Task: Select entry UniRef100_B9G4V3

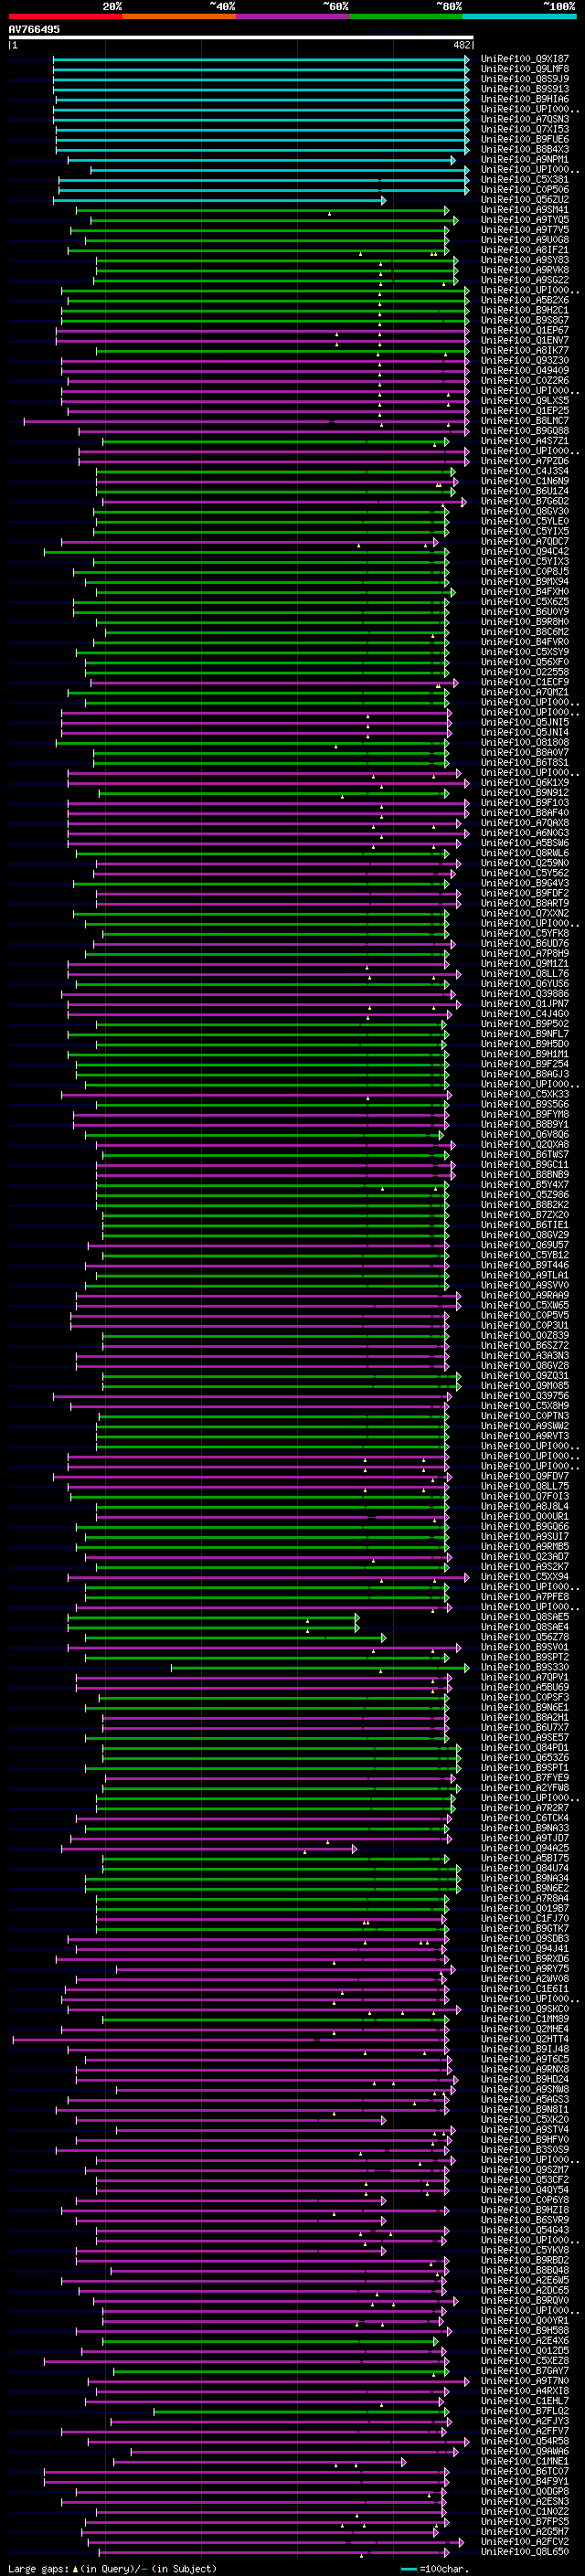Action: coord(525,883)
